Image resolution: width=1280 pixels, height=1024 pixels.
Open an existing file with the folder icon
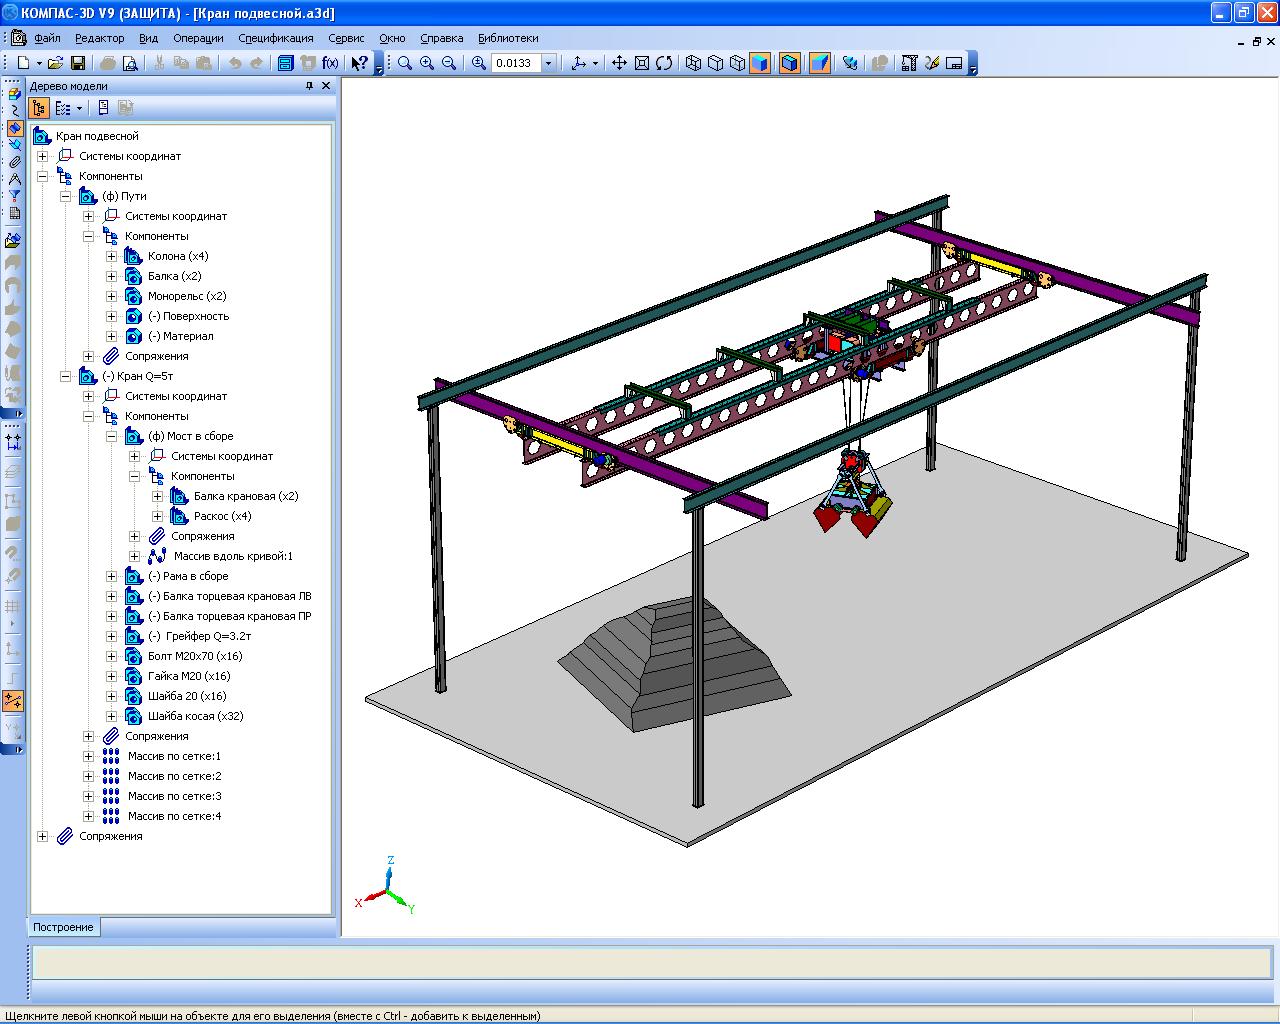pos(56,63)
